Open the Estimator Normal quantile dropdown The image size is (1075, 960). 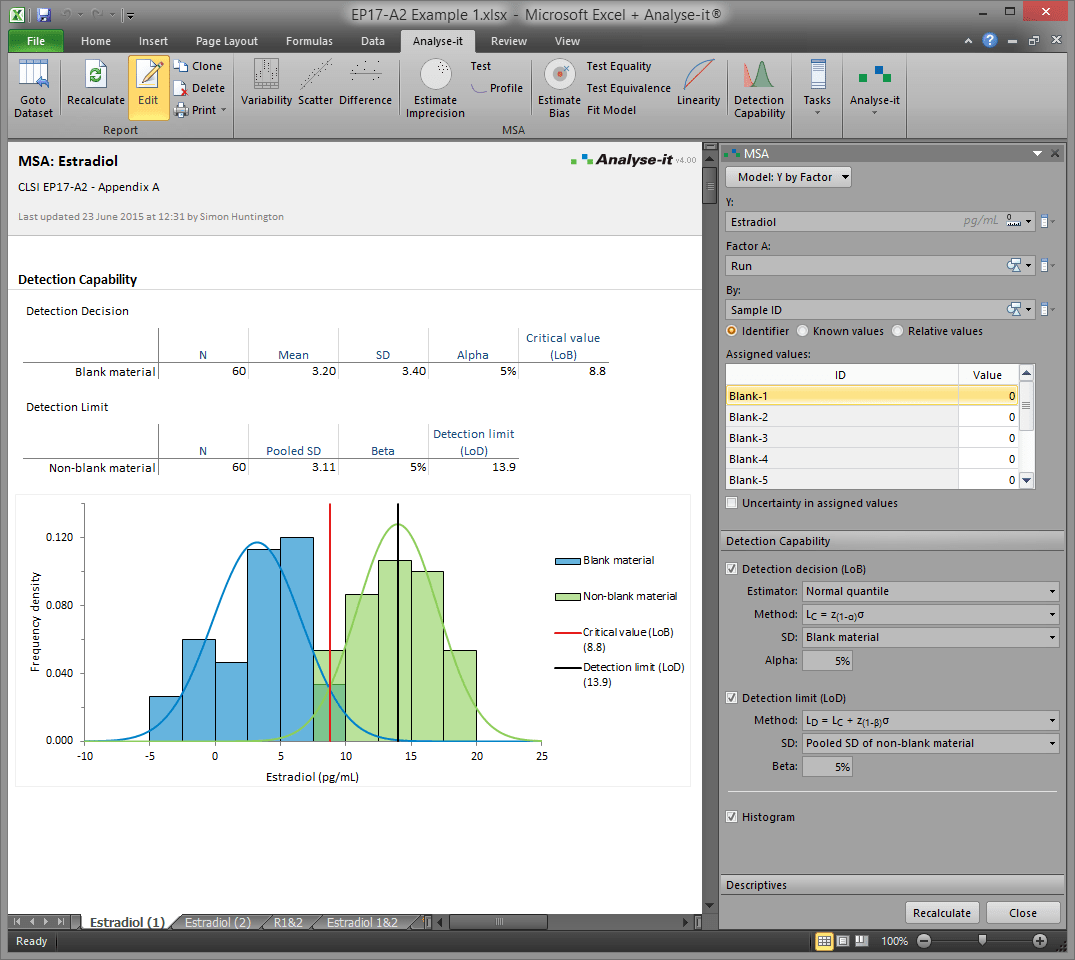930,591
